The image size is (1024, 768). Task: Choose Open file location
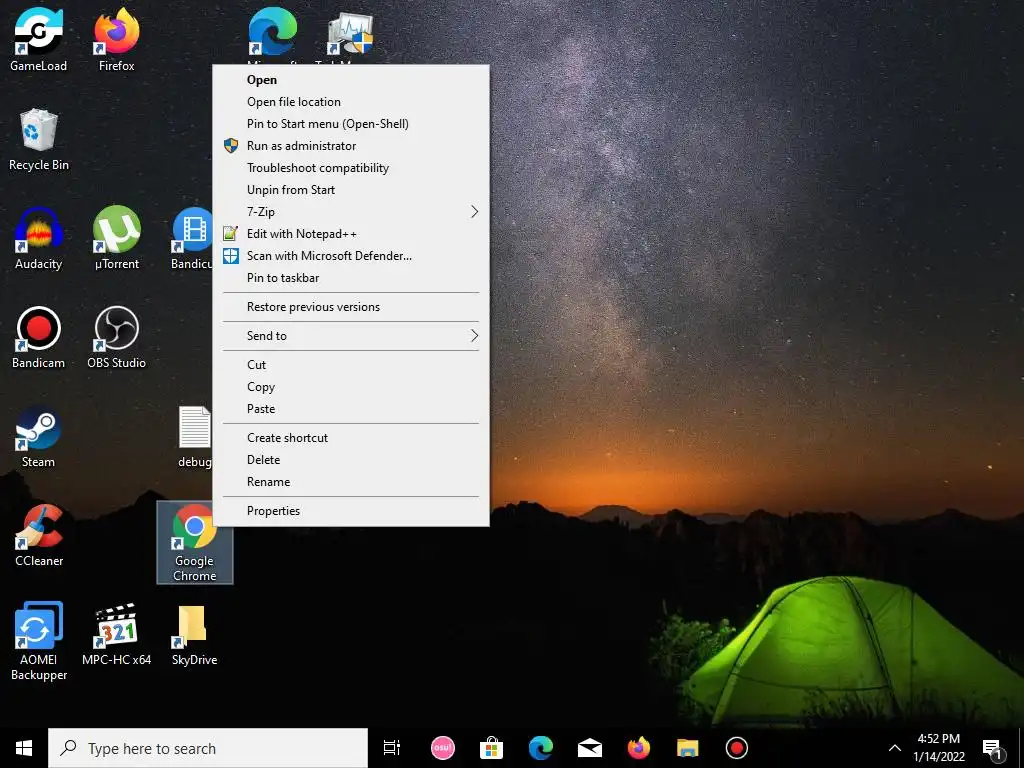351,102
